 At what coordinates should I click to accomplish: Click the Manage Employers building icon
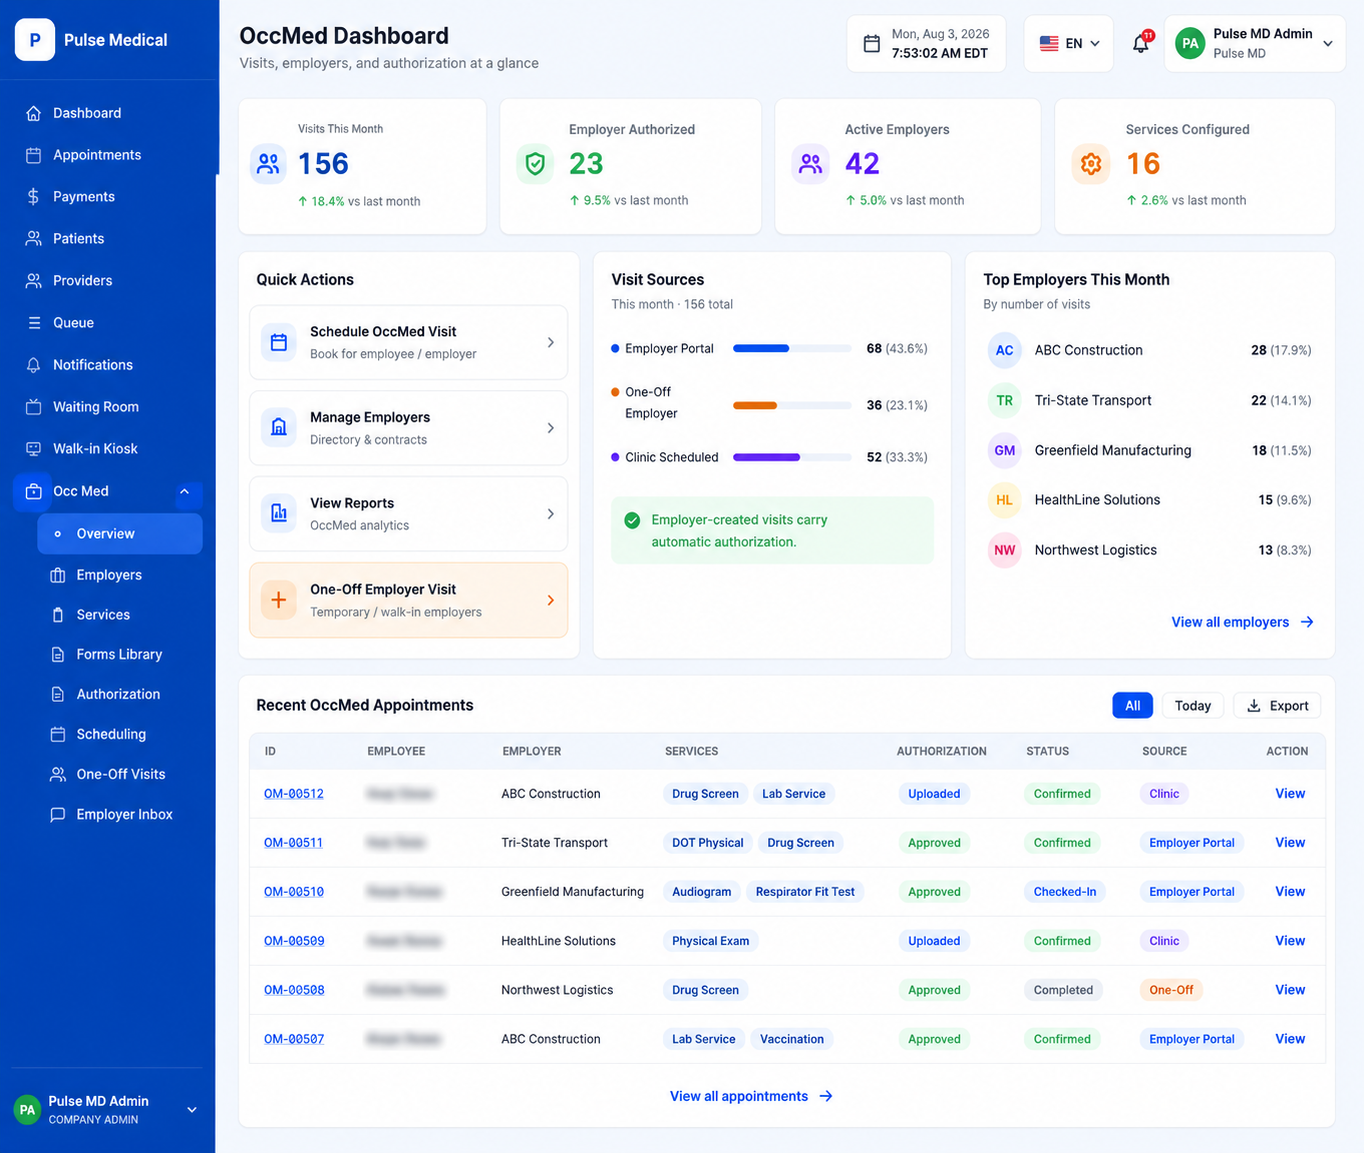279,428
